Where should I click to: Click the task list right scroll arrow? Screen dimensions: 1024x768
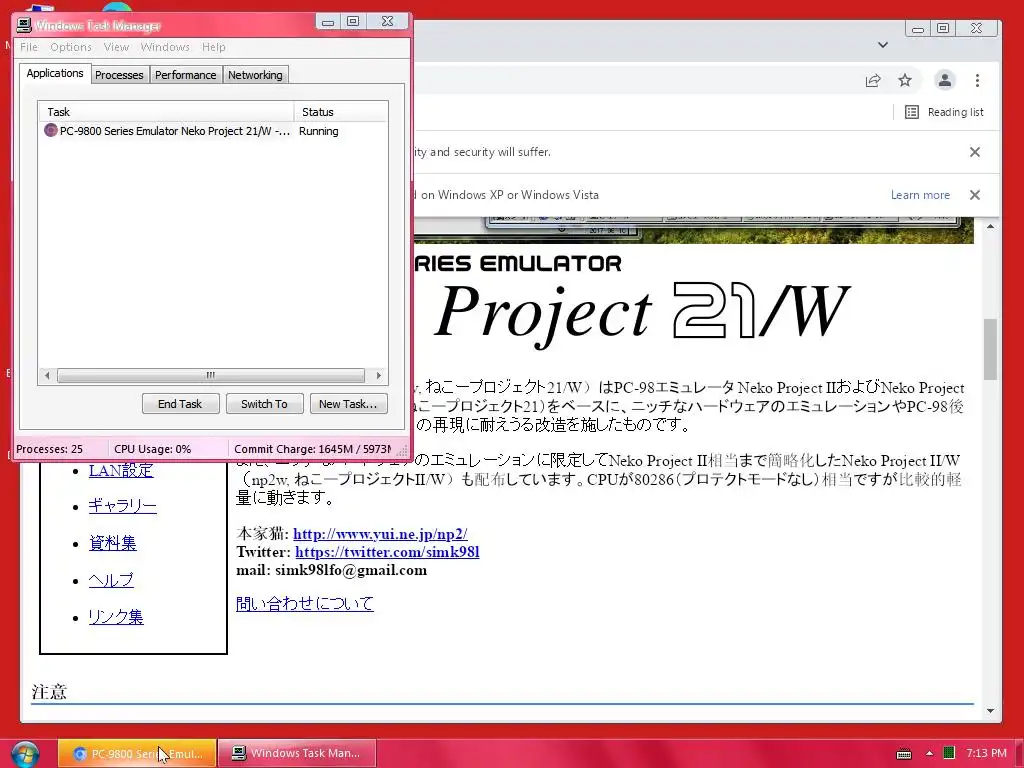[379, 376]
